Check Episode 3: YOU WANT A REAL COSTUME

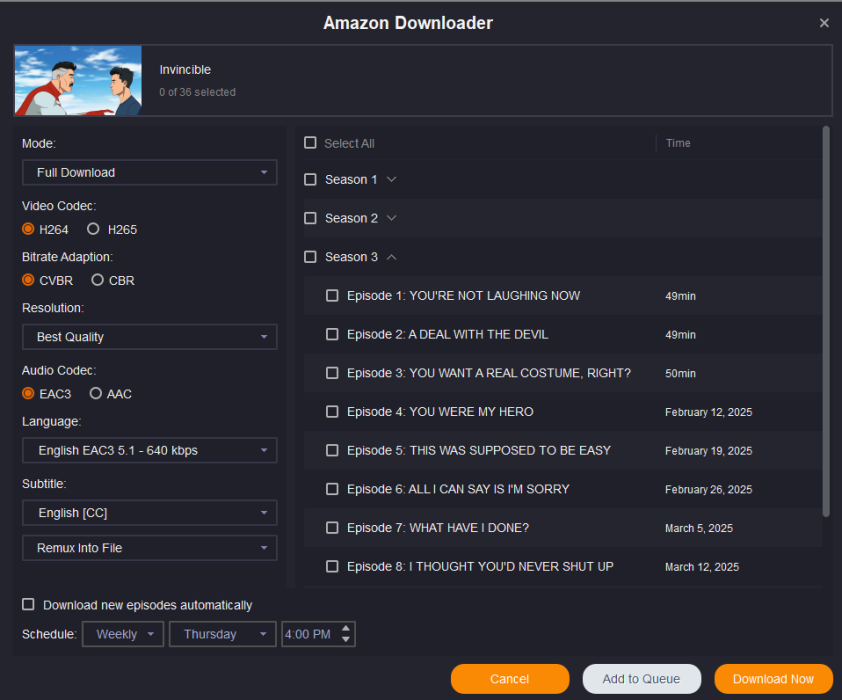pos(332,373)
